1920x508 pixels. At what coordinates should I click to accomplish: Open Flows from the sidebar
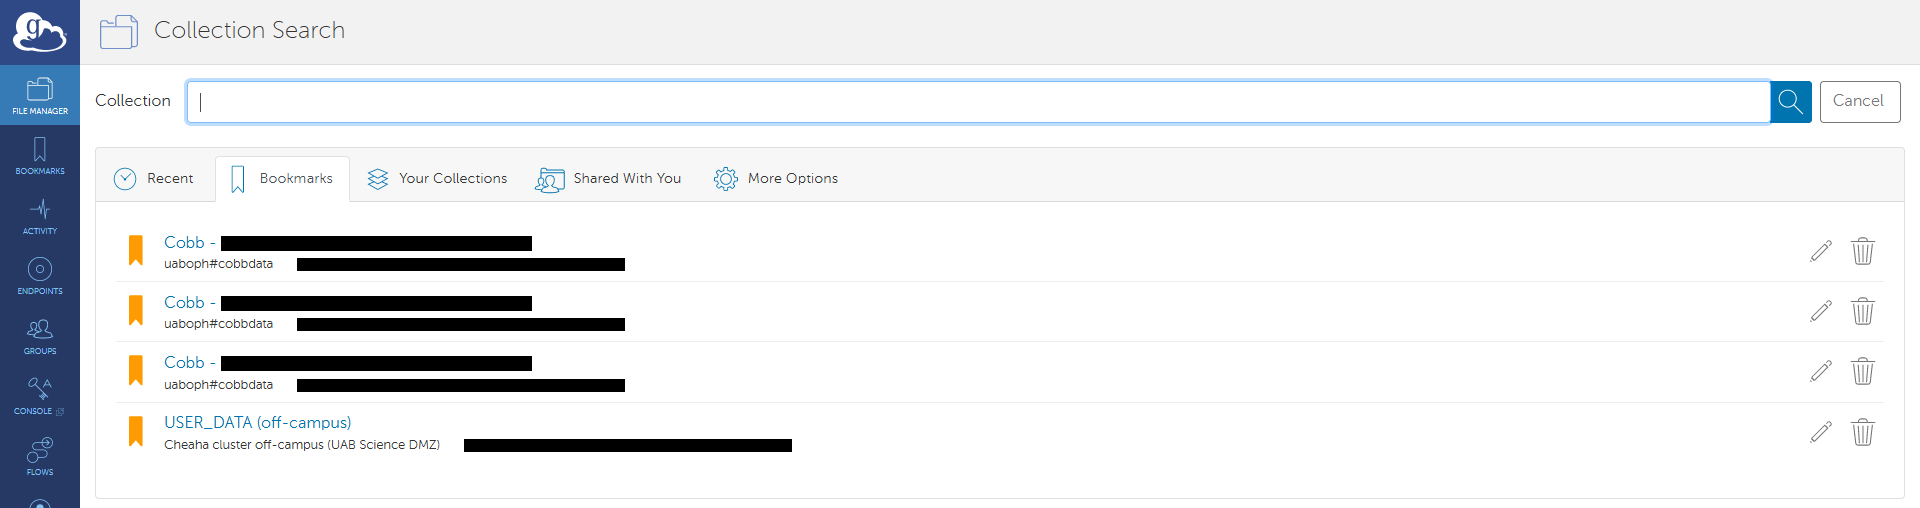tap(40, 457)
